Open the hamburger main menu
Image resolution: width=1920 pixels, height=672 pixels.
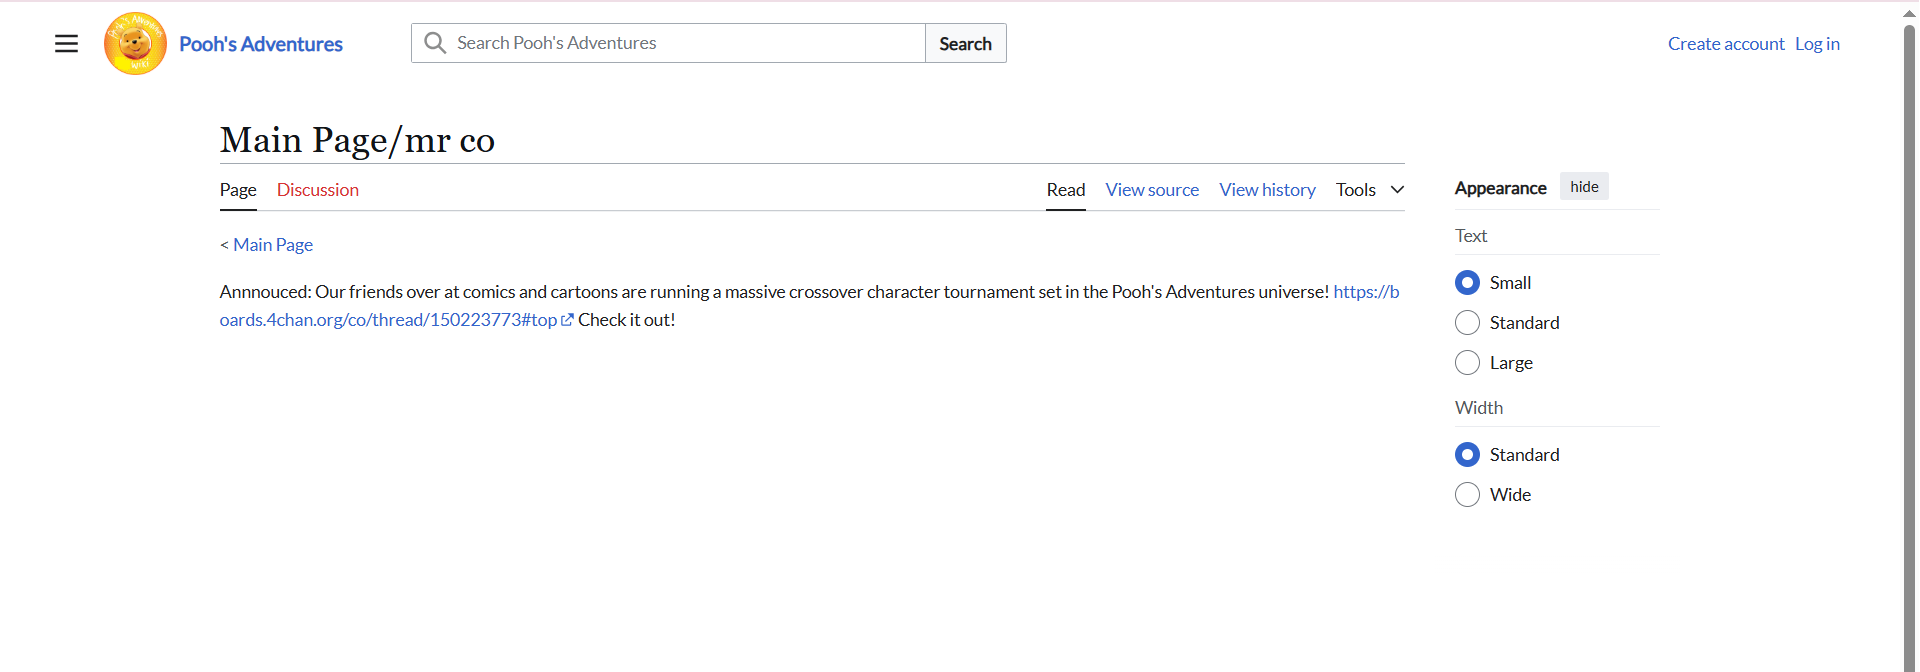coord(66,44)
